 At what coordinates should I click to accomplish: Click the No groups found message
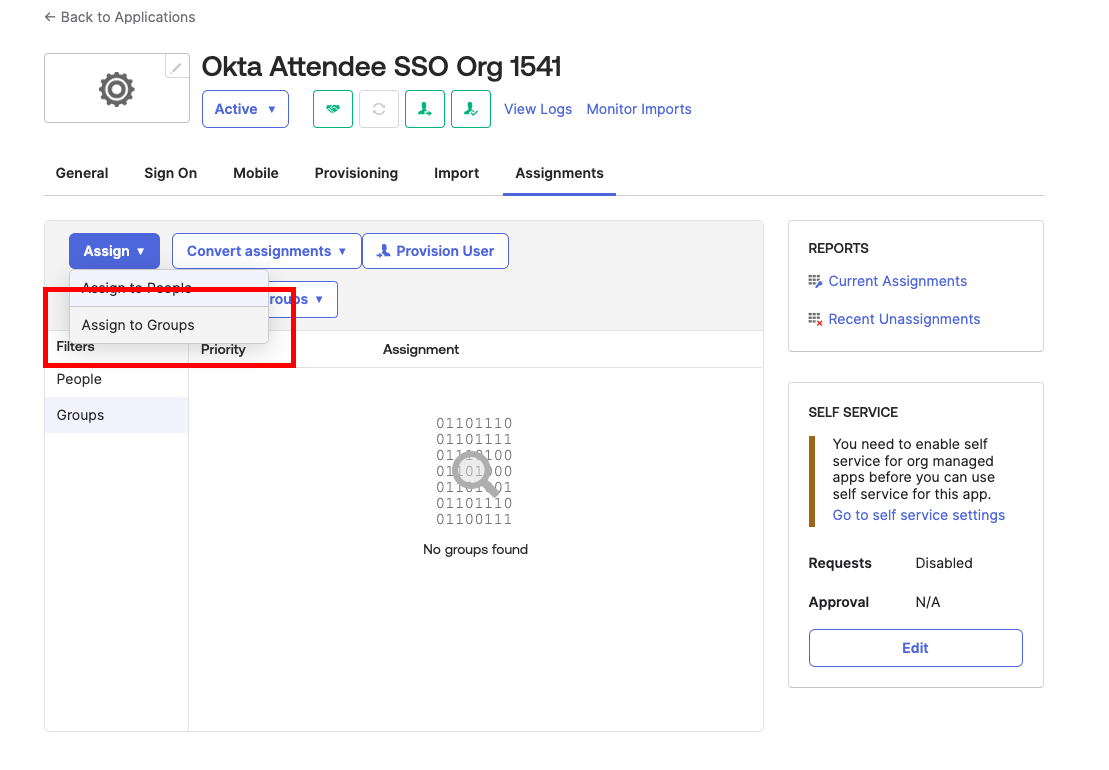tap(475, 549)
